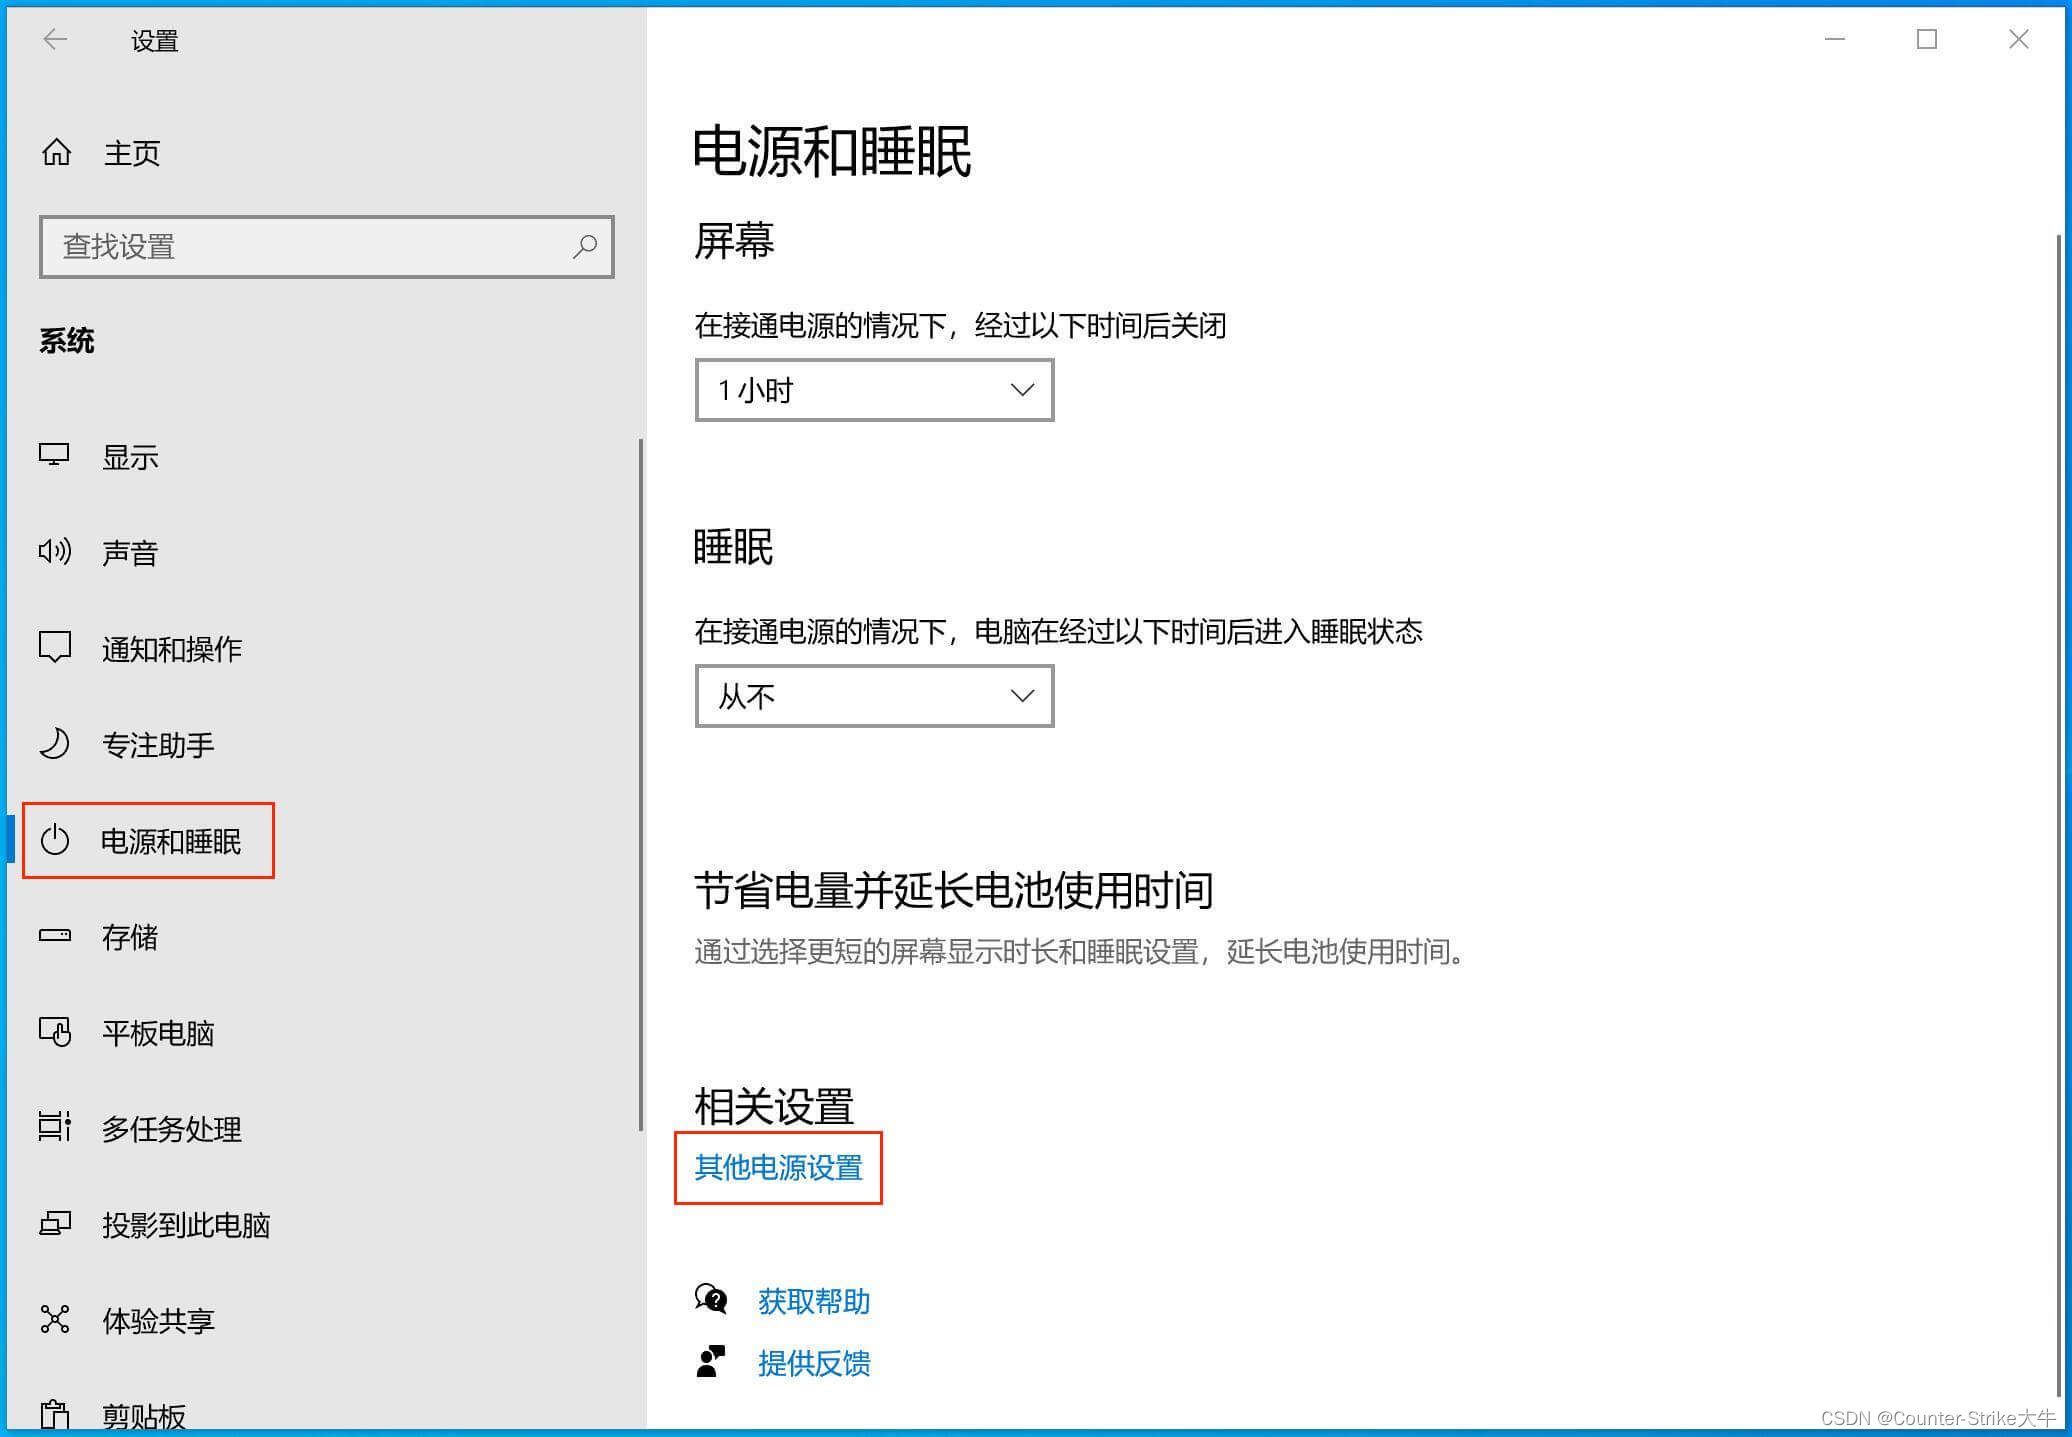Click the Tablet mode icon
The width and height of the screenshot is (2072, 1437).
coord(54,1032)
